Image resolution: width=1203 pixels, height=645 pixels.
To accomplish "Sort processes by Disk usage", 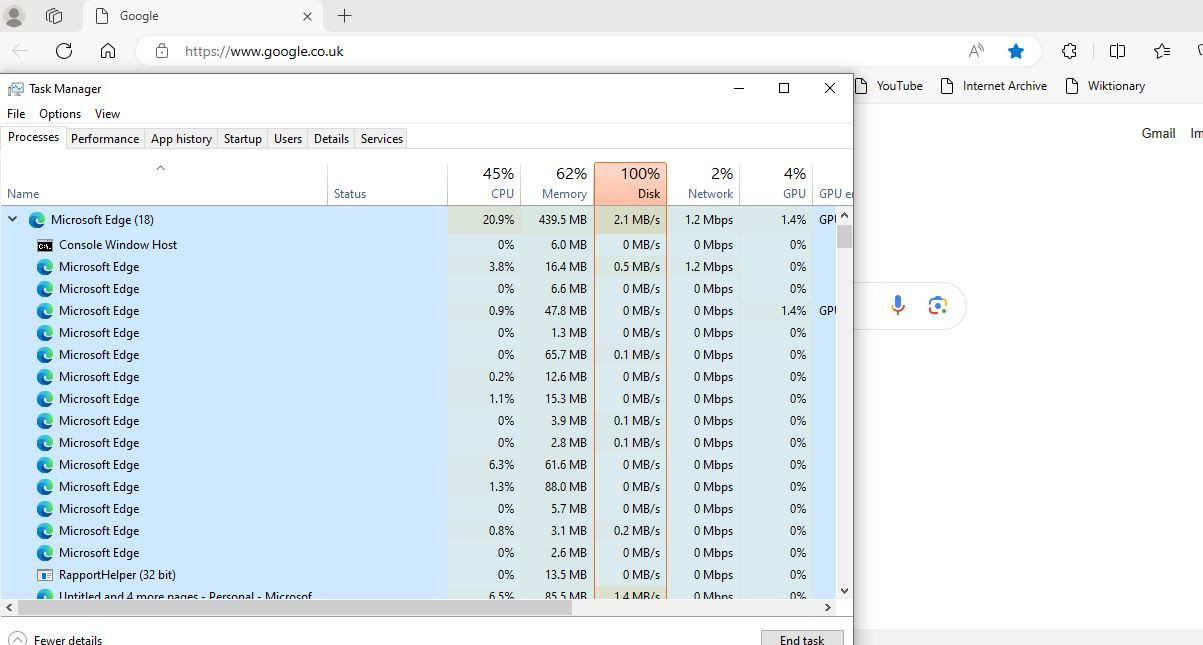I will 630,184.
